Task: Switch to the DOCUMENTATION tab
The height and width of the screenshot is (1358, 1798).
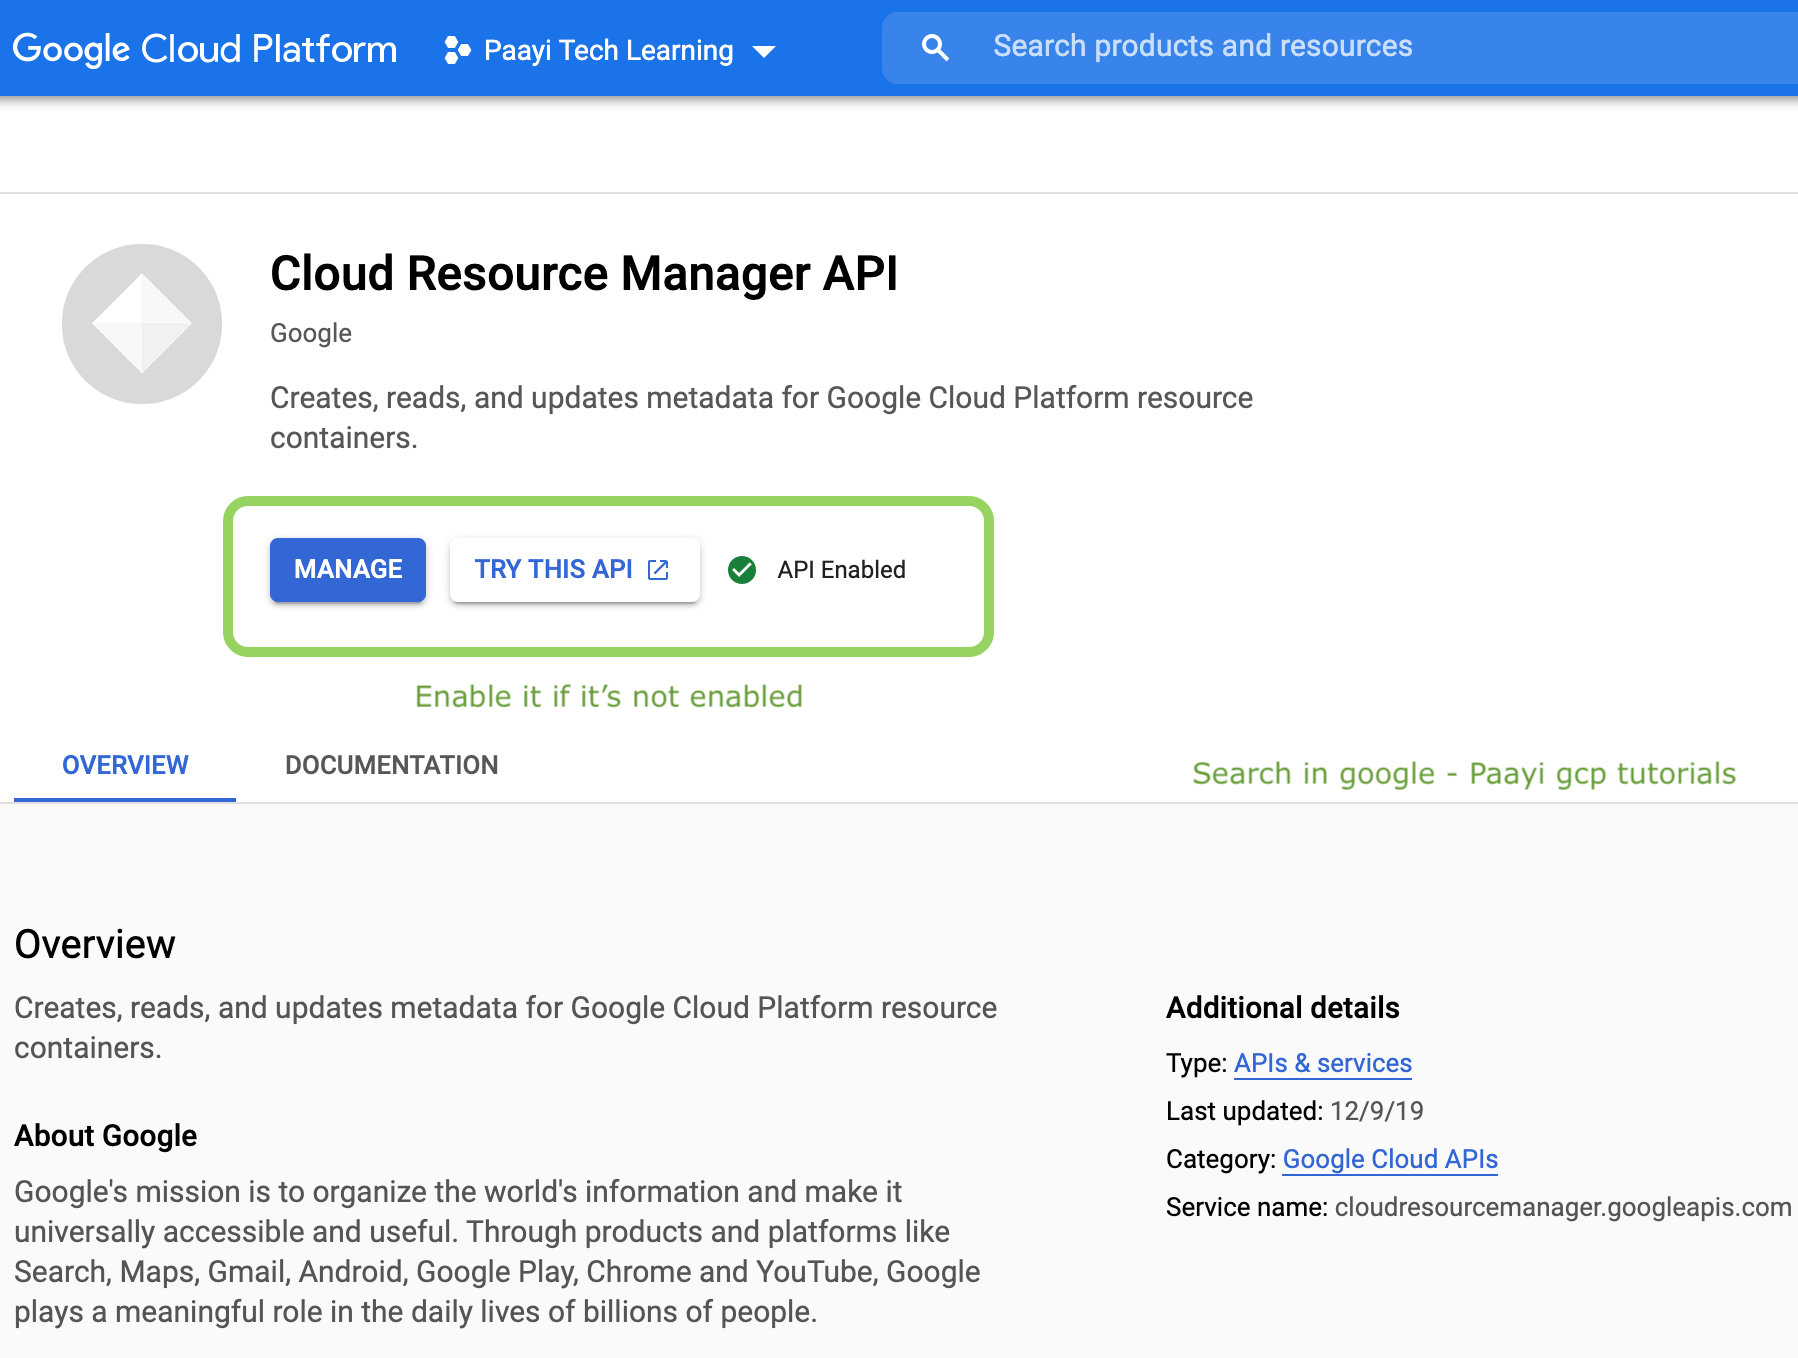Action: (x=391, y=765)
